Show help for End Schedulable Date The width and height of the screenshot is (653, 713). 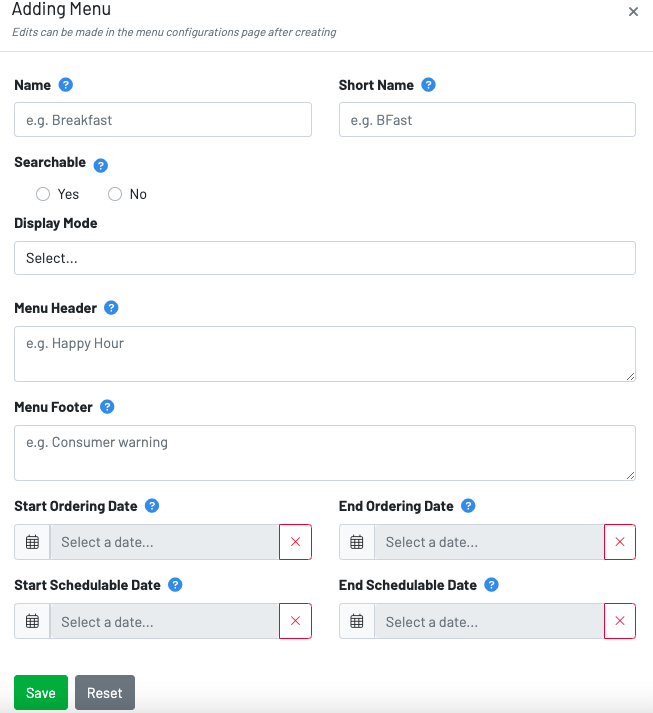491,585
